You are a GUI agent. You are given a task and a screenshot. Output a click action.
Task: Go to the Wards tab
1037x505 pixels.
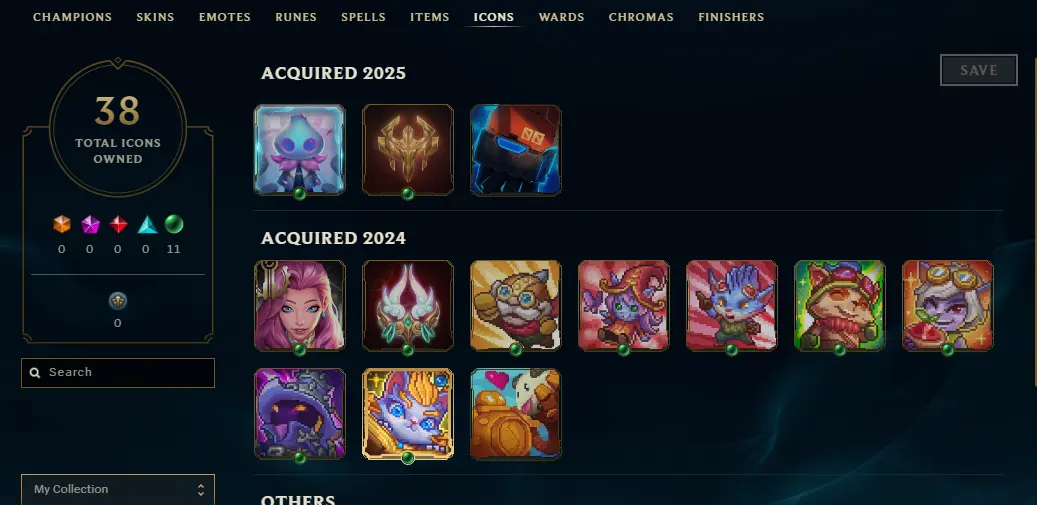tap(561, 17)
